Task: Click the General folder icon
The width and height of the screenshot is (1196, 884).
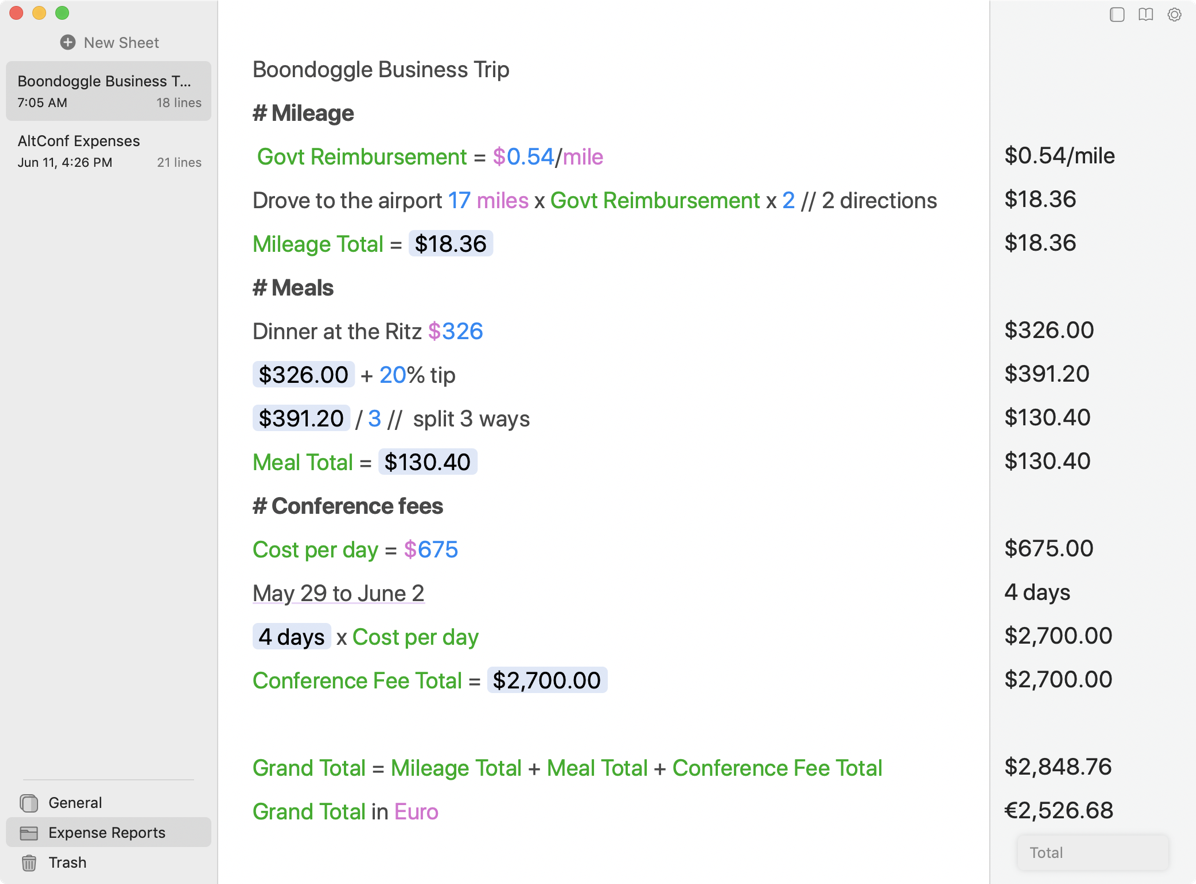Action: (x=29, y=803)
